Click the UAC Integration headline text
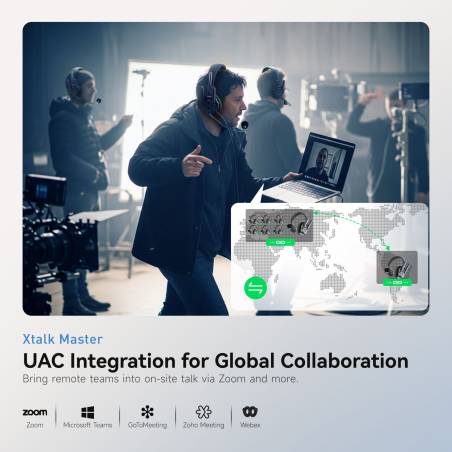This screenshot has height=452, width=452. click(215, 361)
